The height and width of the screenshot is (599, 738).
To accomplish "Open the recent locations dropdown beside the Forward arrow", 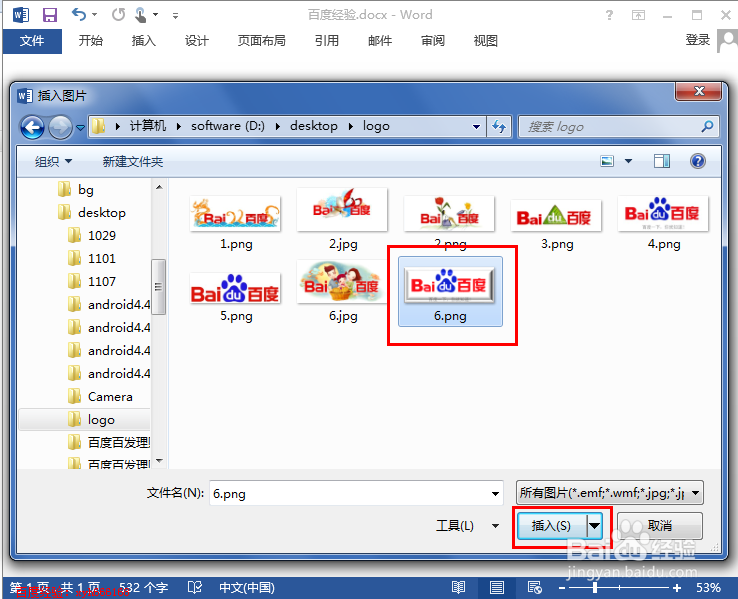I will pos(80,127).
